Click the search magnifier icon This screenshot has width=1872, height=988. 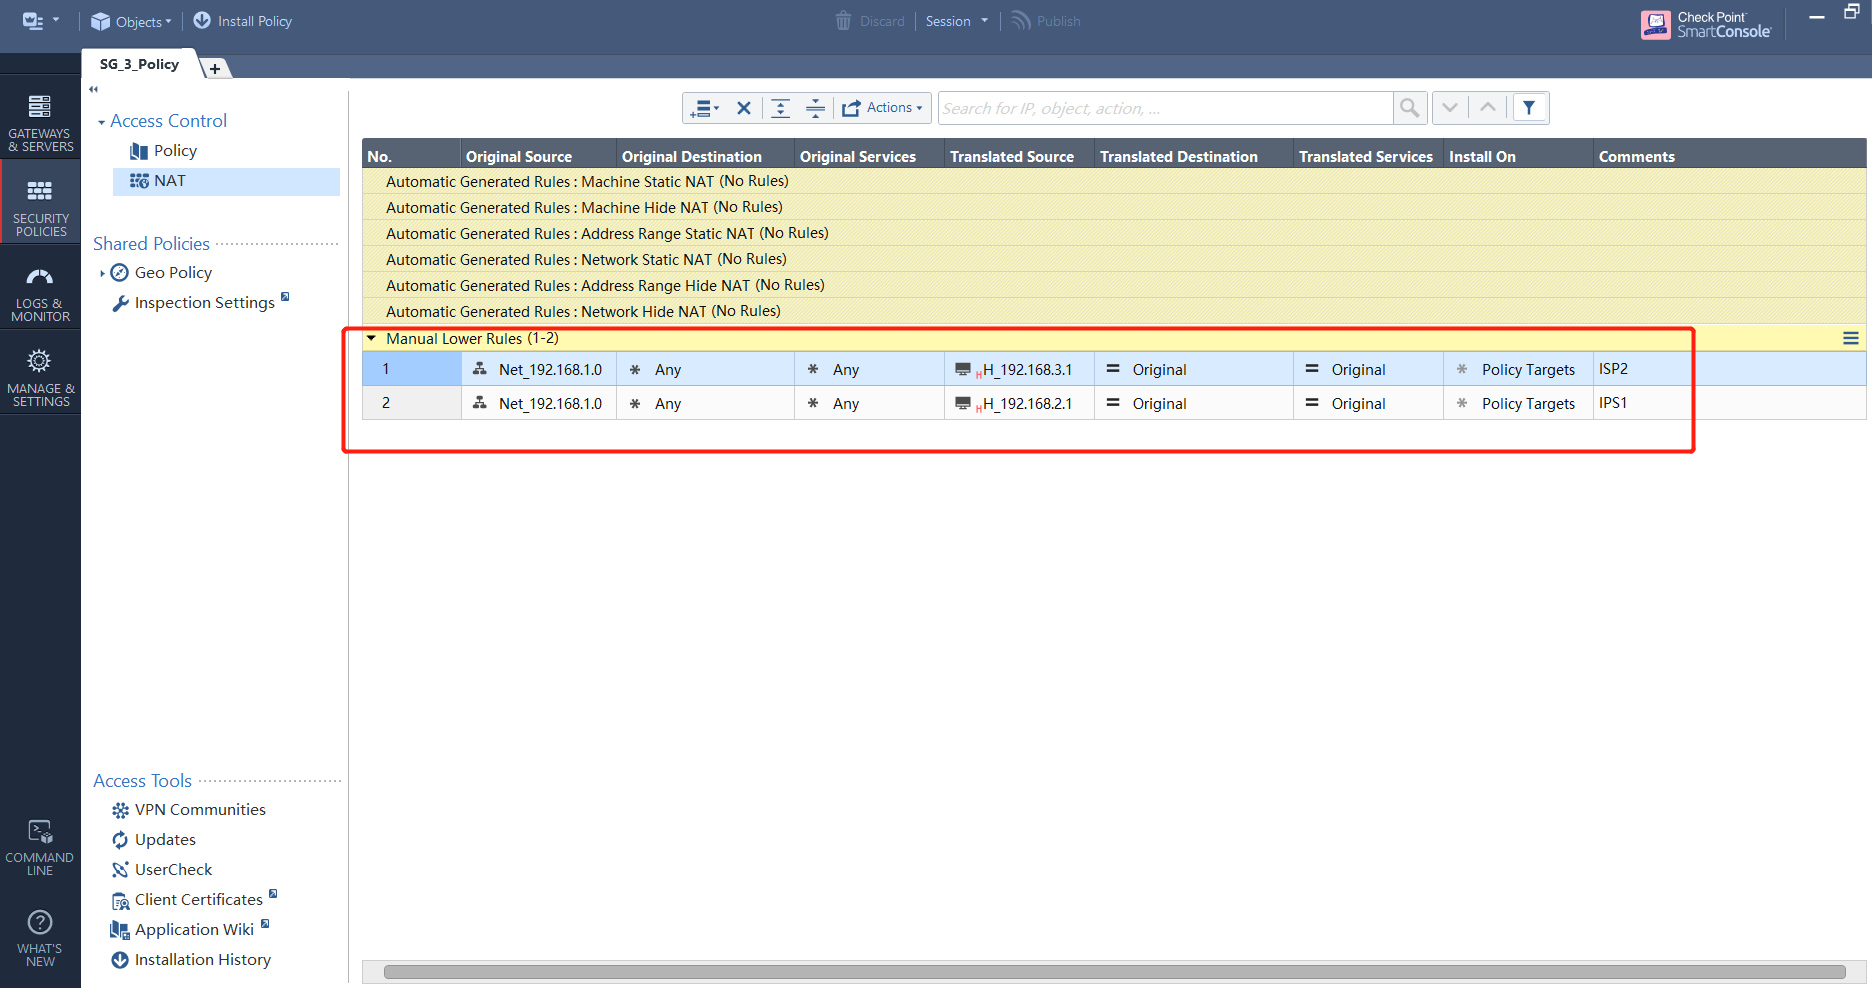pyautogui.click(x=1410, y=107)
